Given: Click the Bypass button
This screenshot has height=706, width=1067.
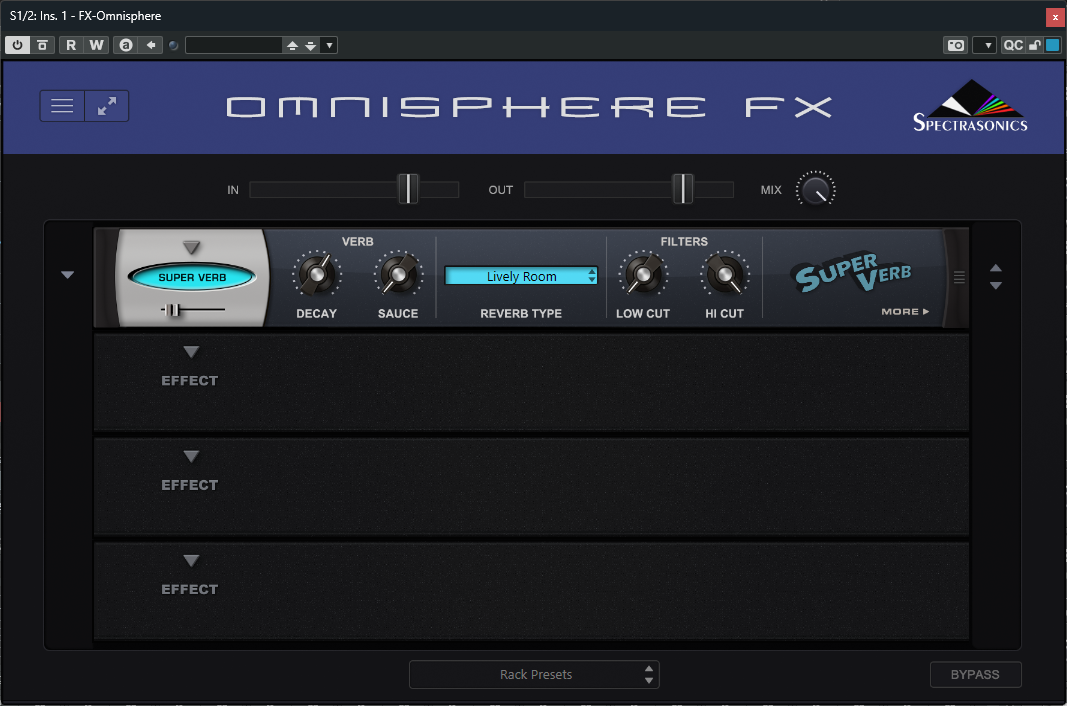Looking at the screenshot, I should pos(975,675).
